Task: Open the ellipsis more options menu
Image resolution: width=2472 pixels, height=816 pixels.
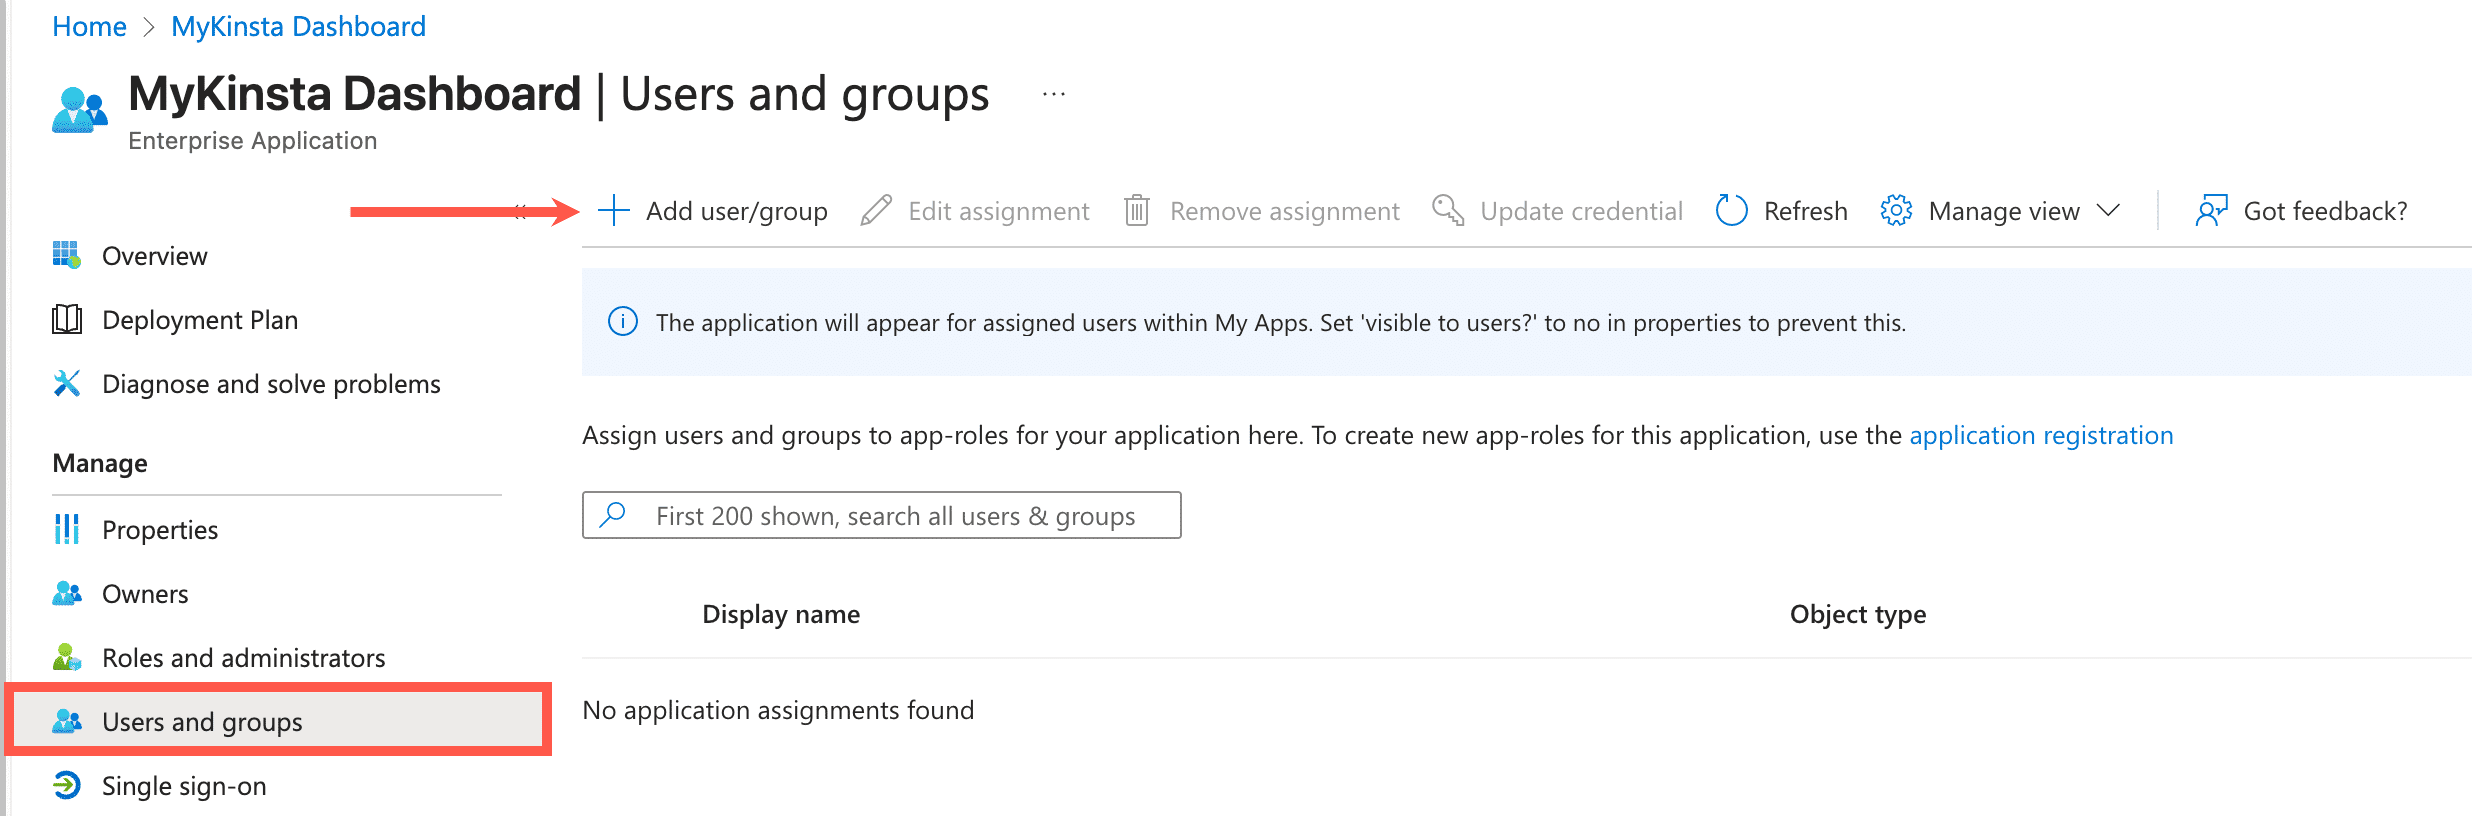Action: pos(1054,95)
